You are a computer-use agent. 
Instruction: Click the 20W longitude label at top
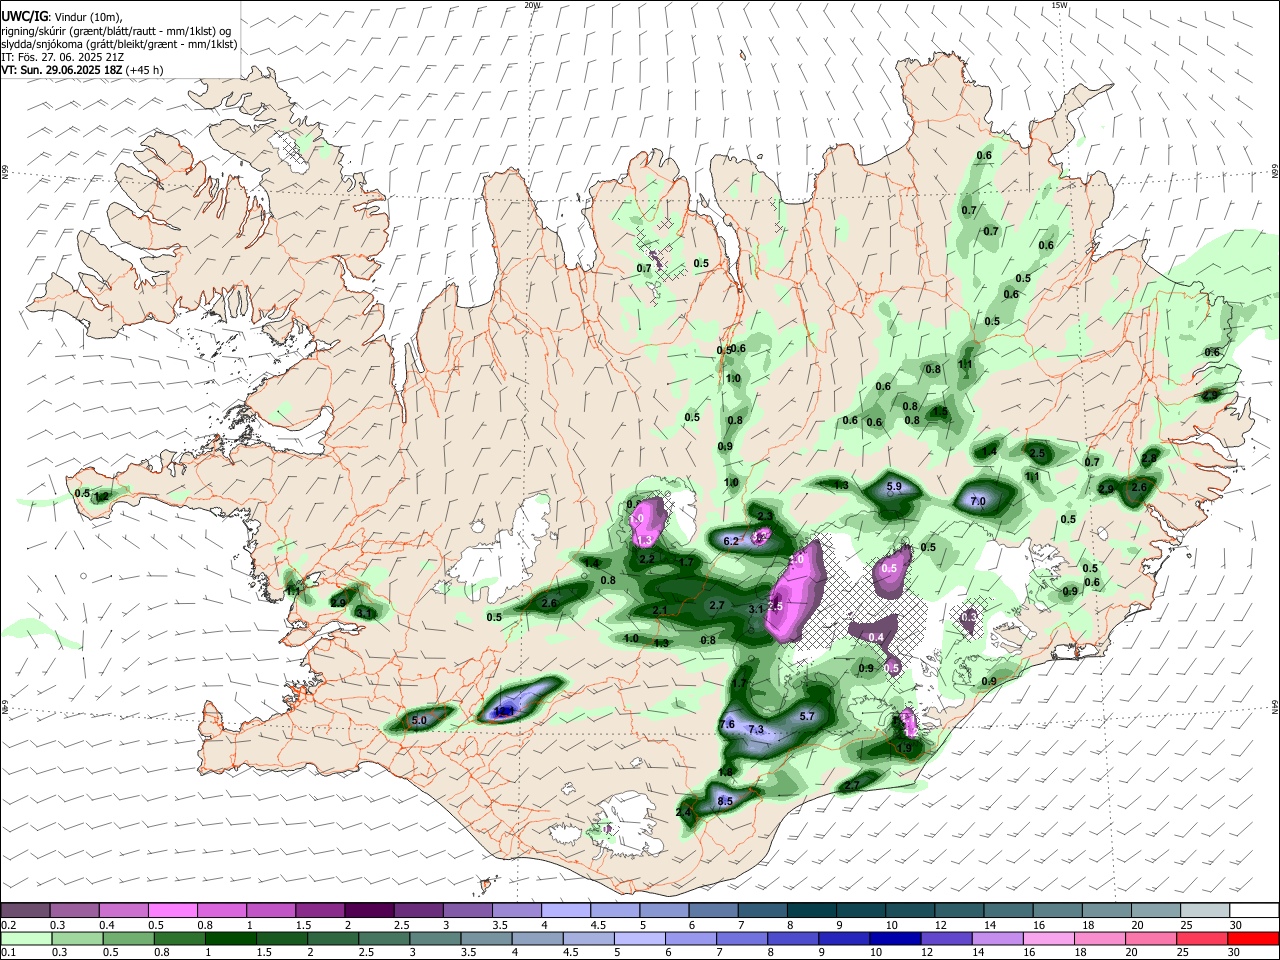[532, 5]
